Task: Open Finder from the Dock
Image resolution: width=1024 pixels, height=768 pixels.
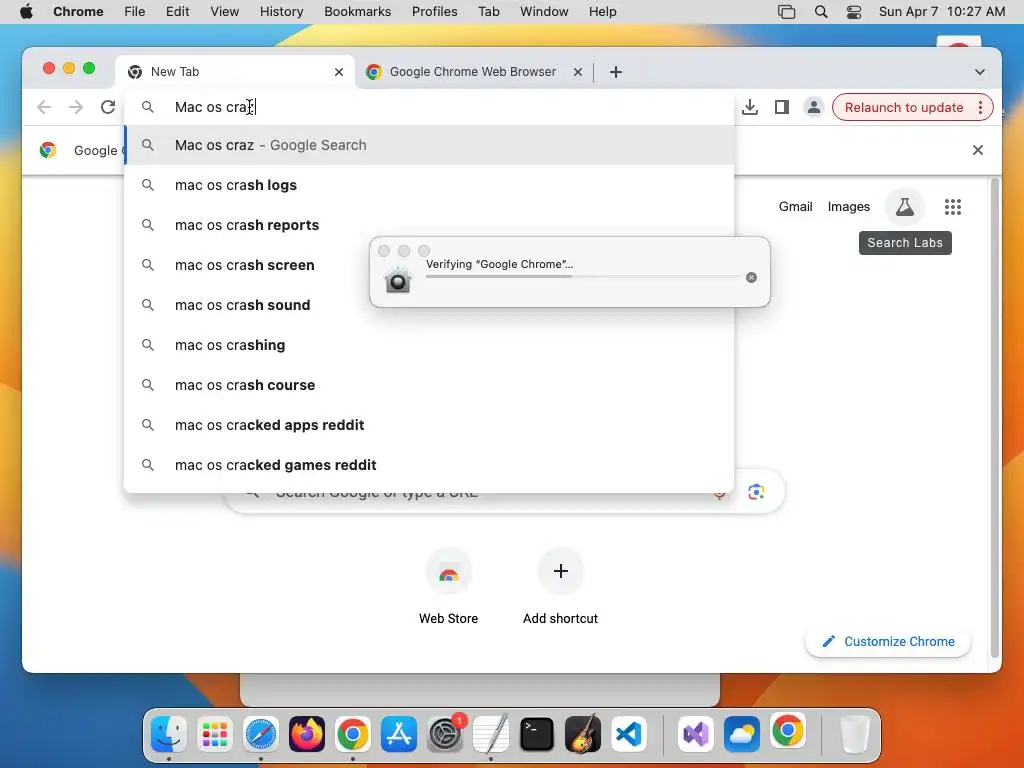Action: [168, 734]
